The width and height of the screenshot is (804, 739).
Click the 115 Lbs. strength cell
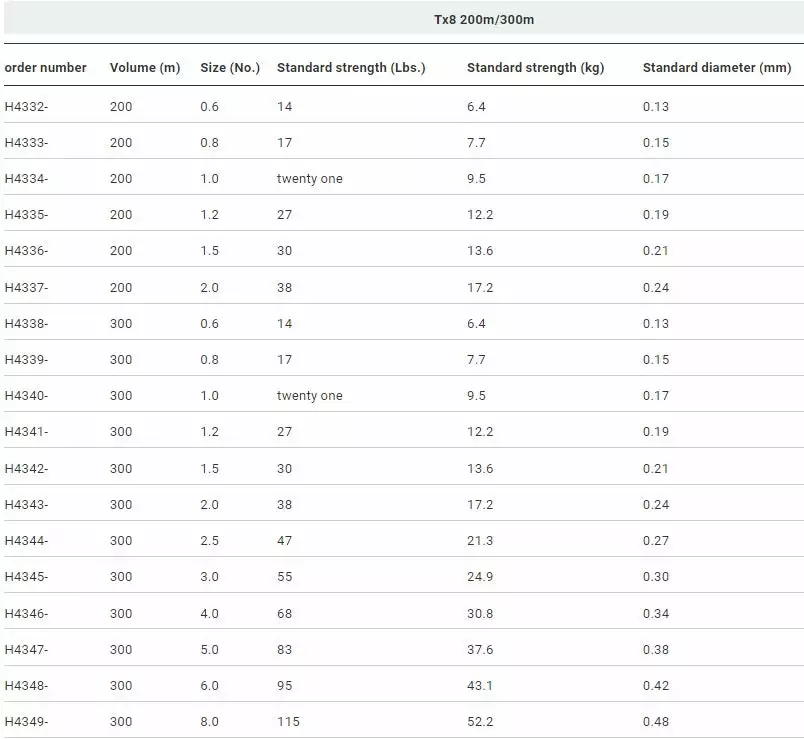click(x=288, y=722)
